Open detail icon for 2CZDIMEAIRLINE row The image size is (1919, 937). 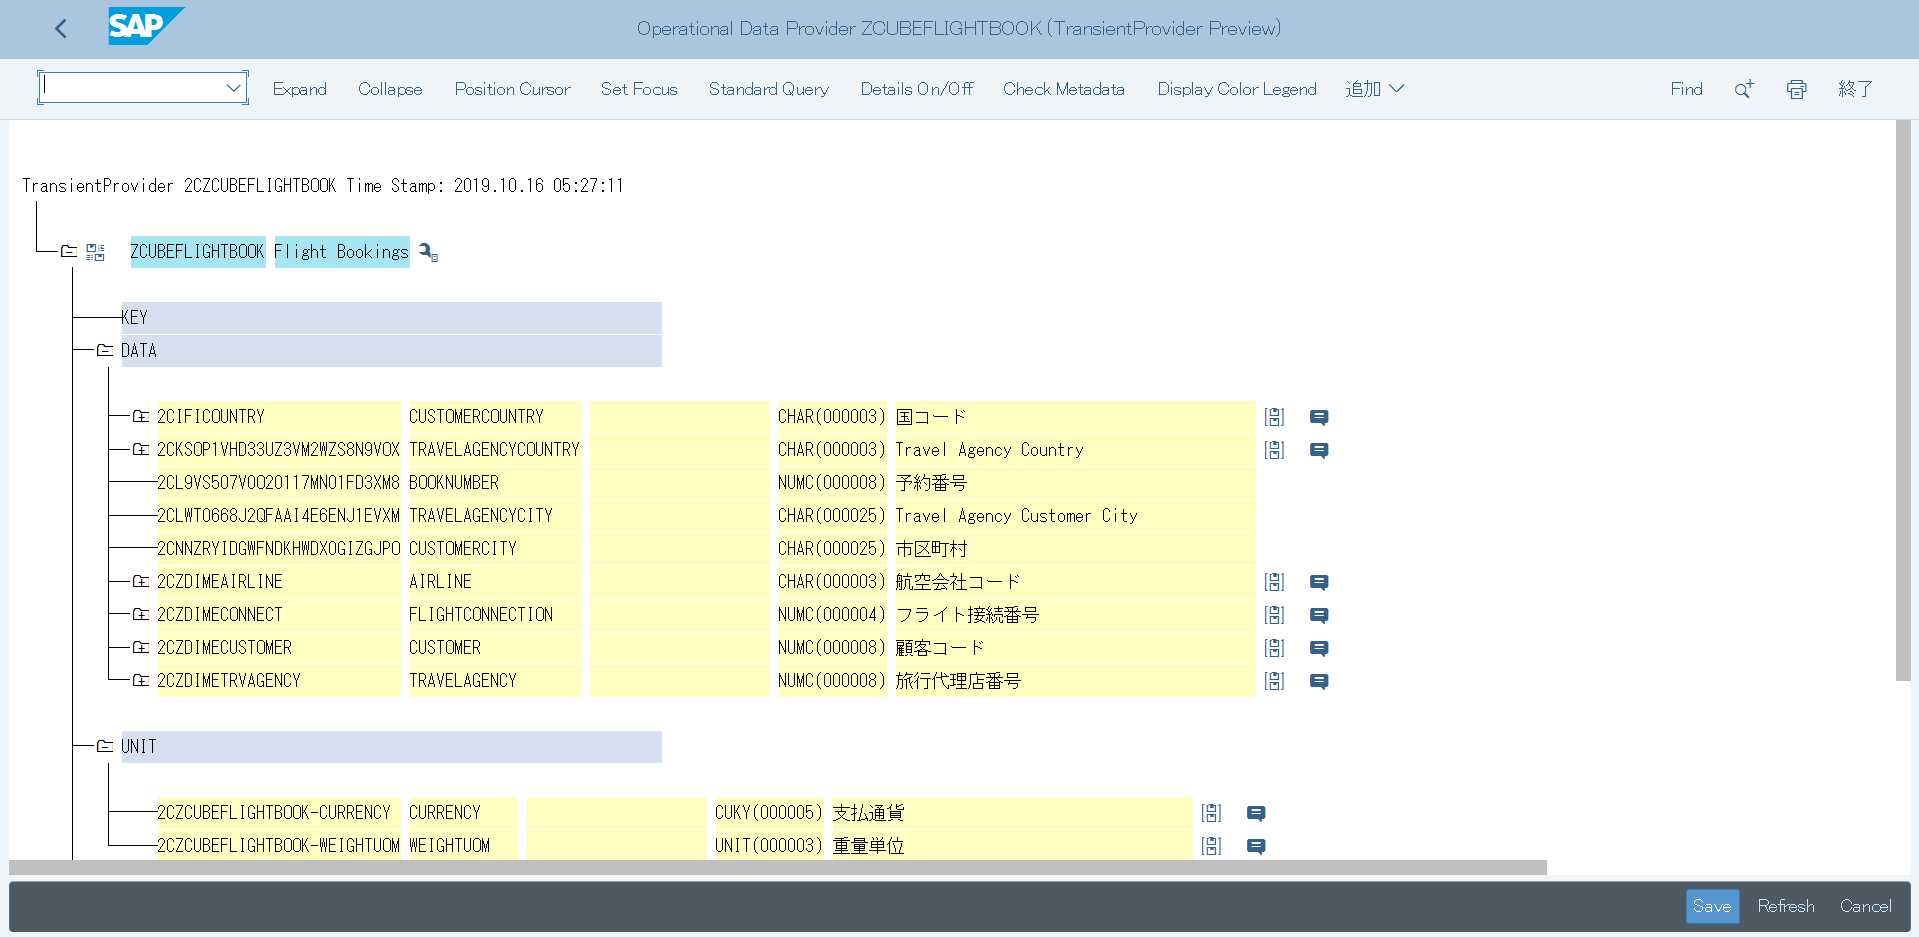click(x=1274, y=582)
